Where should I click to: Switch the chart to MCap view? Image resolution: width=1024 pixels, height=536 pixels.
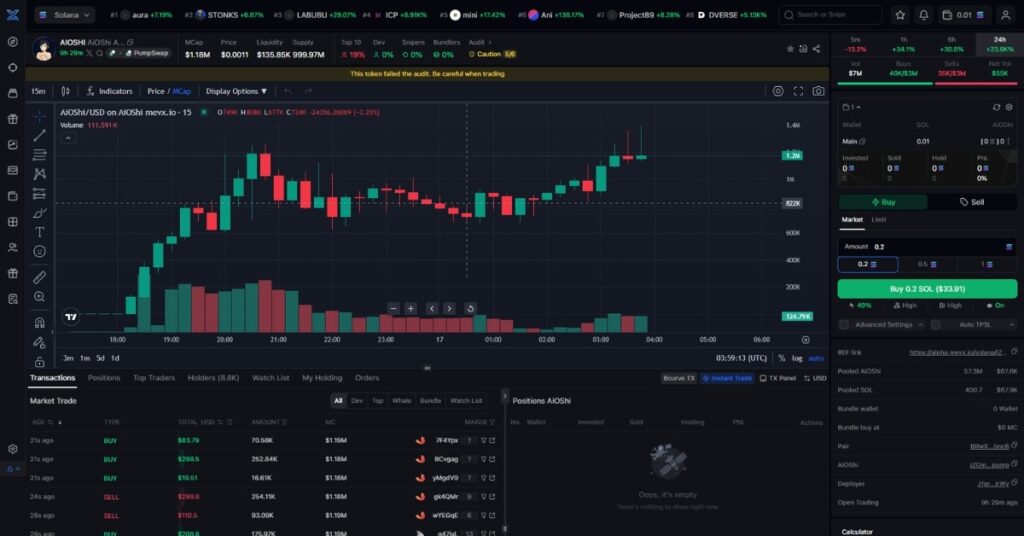[182, 91]
